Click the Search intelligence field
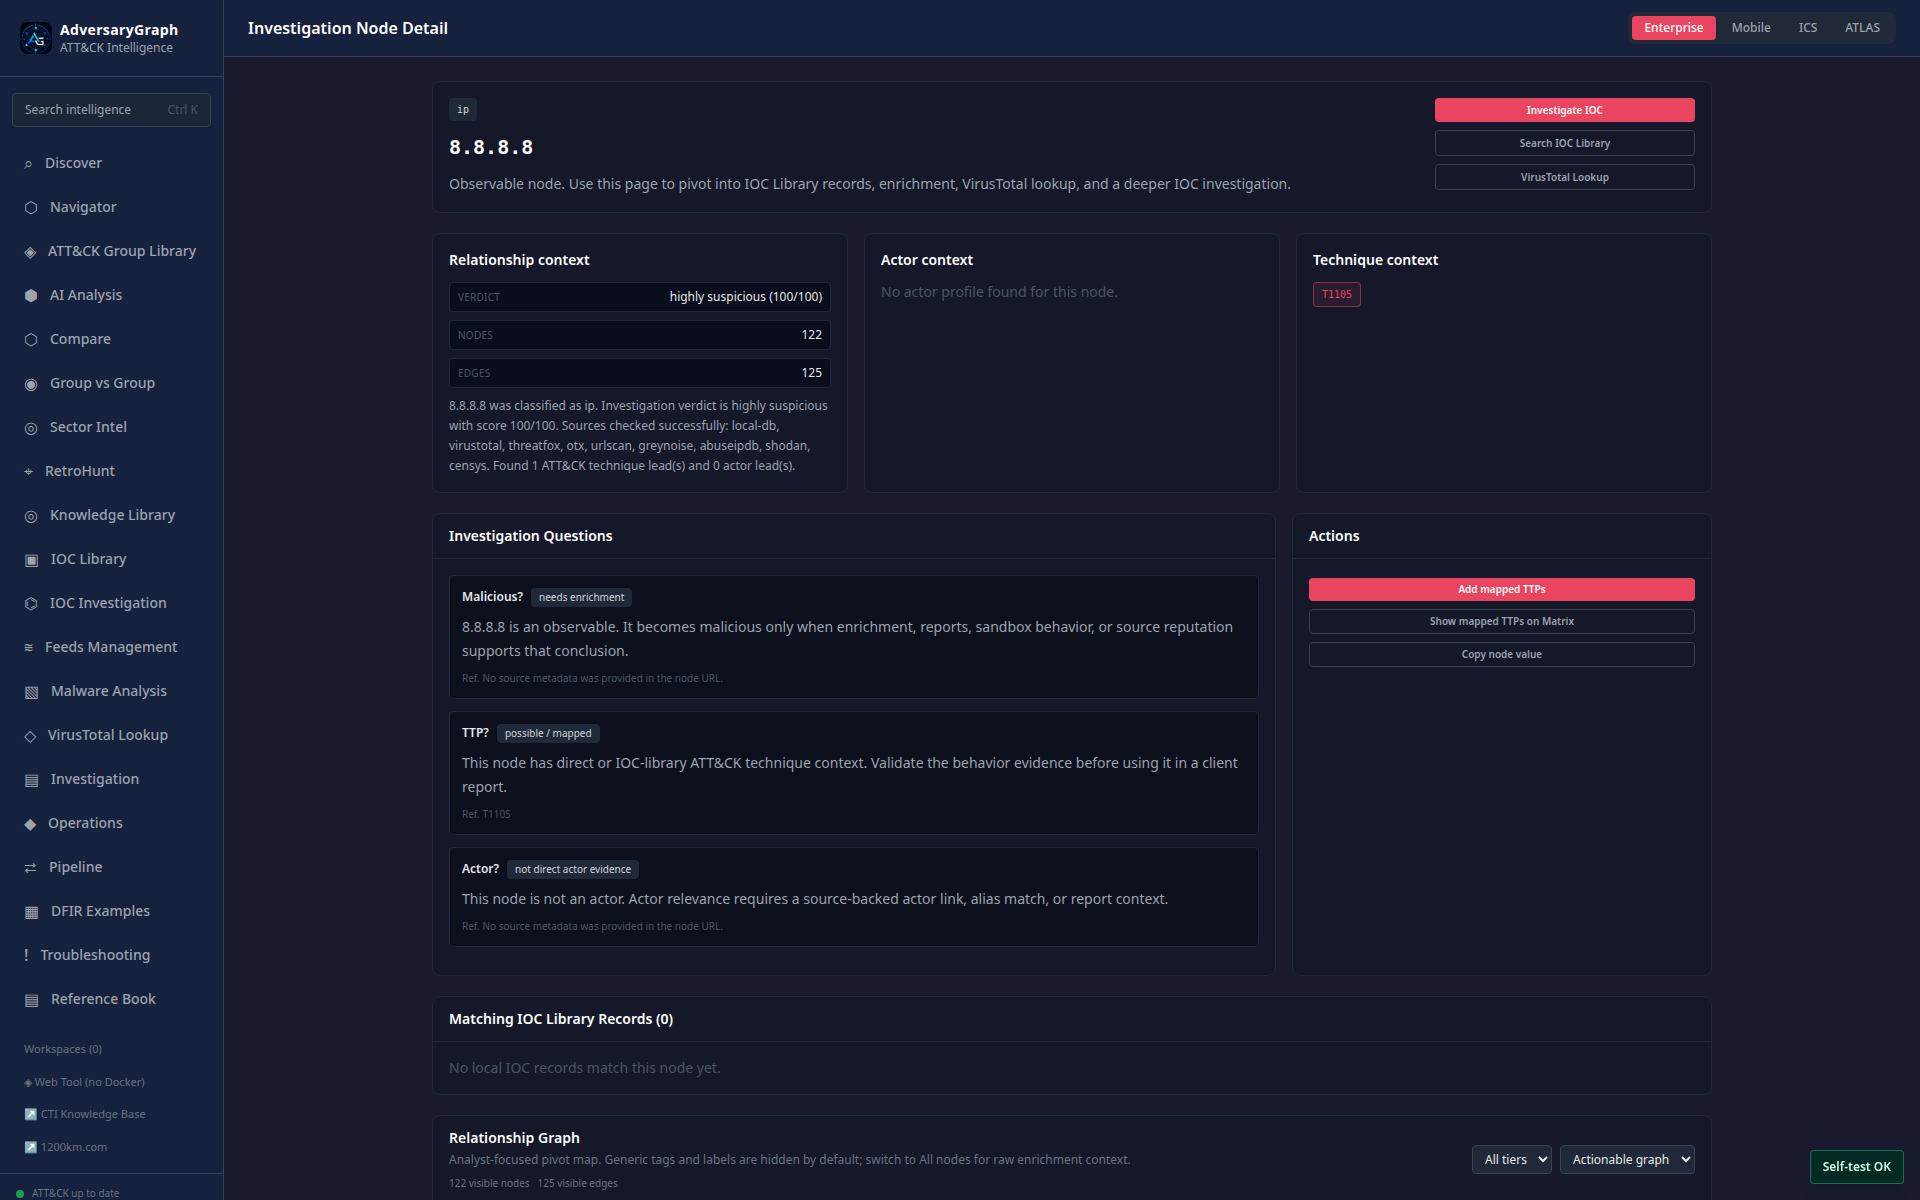 (111, 110)
